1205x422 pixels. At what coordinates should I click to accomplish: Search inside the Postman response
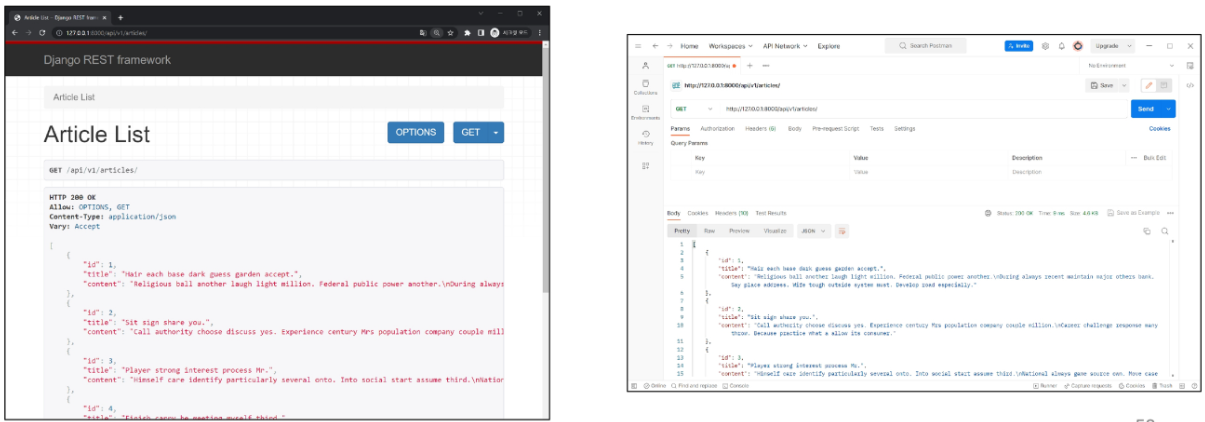[1165, 231]
